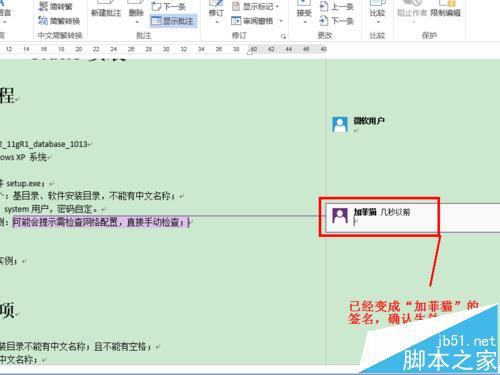This screenshot has width=500, height=375.
Task: Go to next comment 下一条 in 批注 group
Action: tap(168, 6)
